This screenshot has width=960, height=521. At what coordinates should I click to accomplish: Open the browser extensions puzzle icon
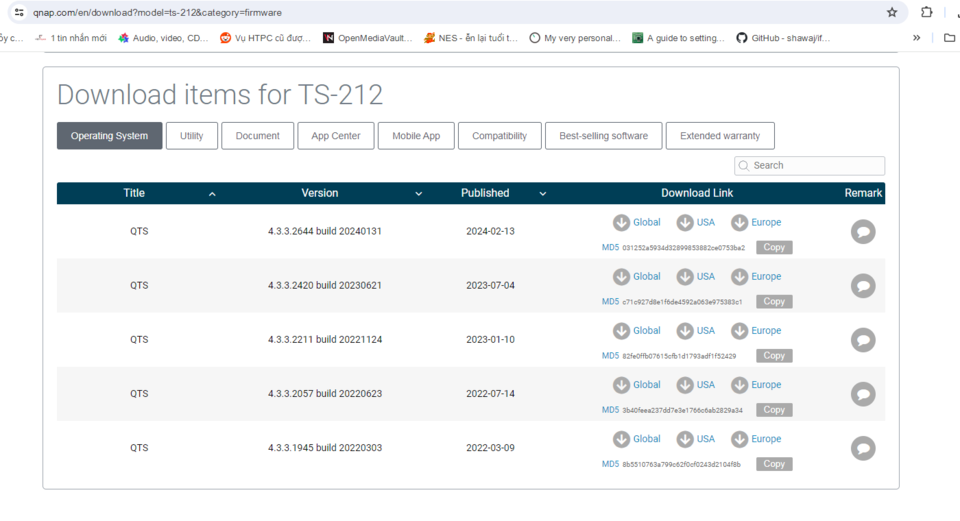pyautogui.click(x=926, y=12)
